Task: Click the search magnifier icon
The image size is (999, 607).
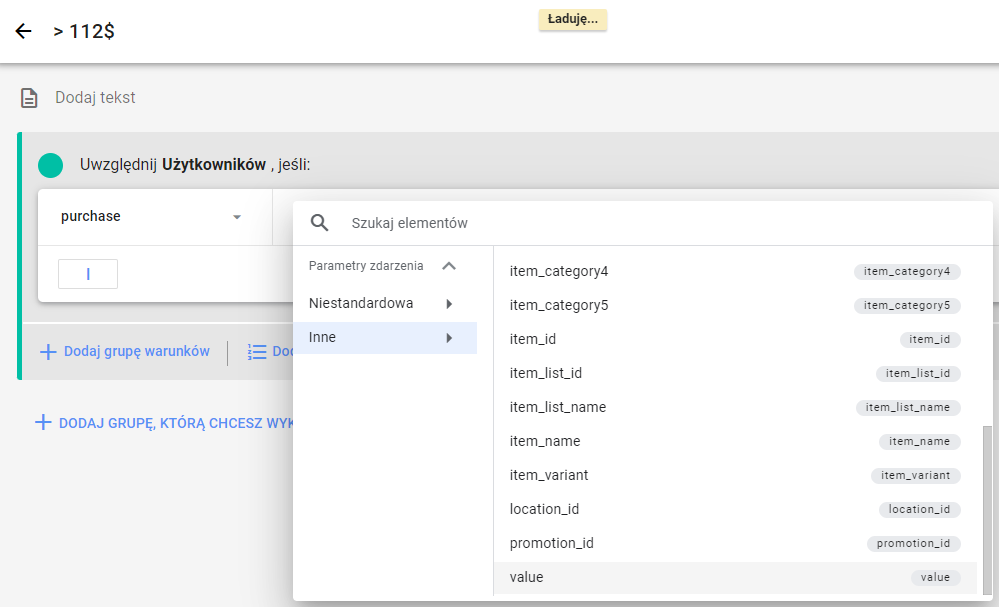Action: pyautogui.click(x=319, y=223)
